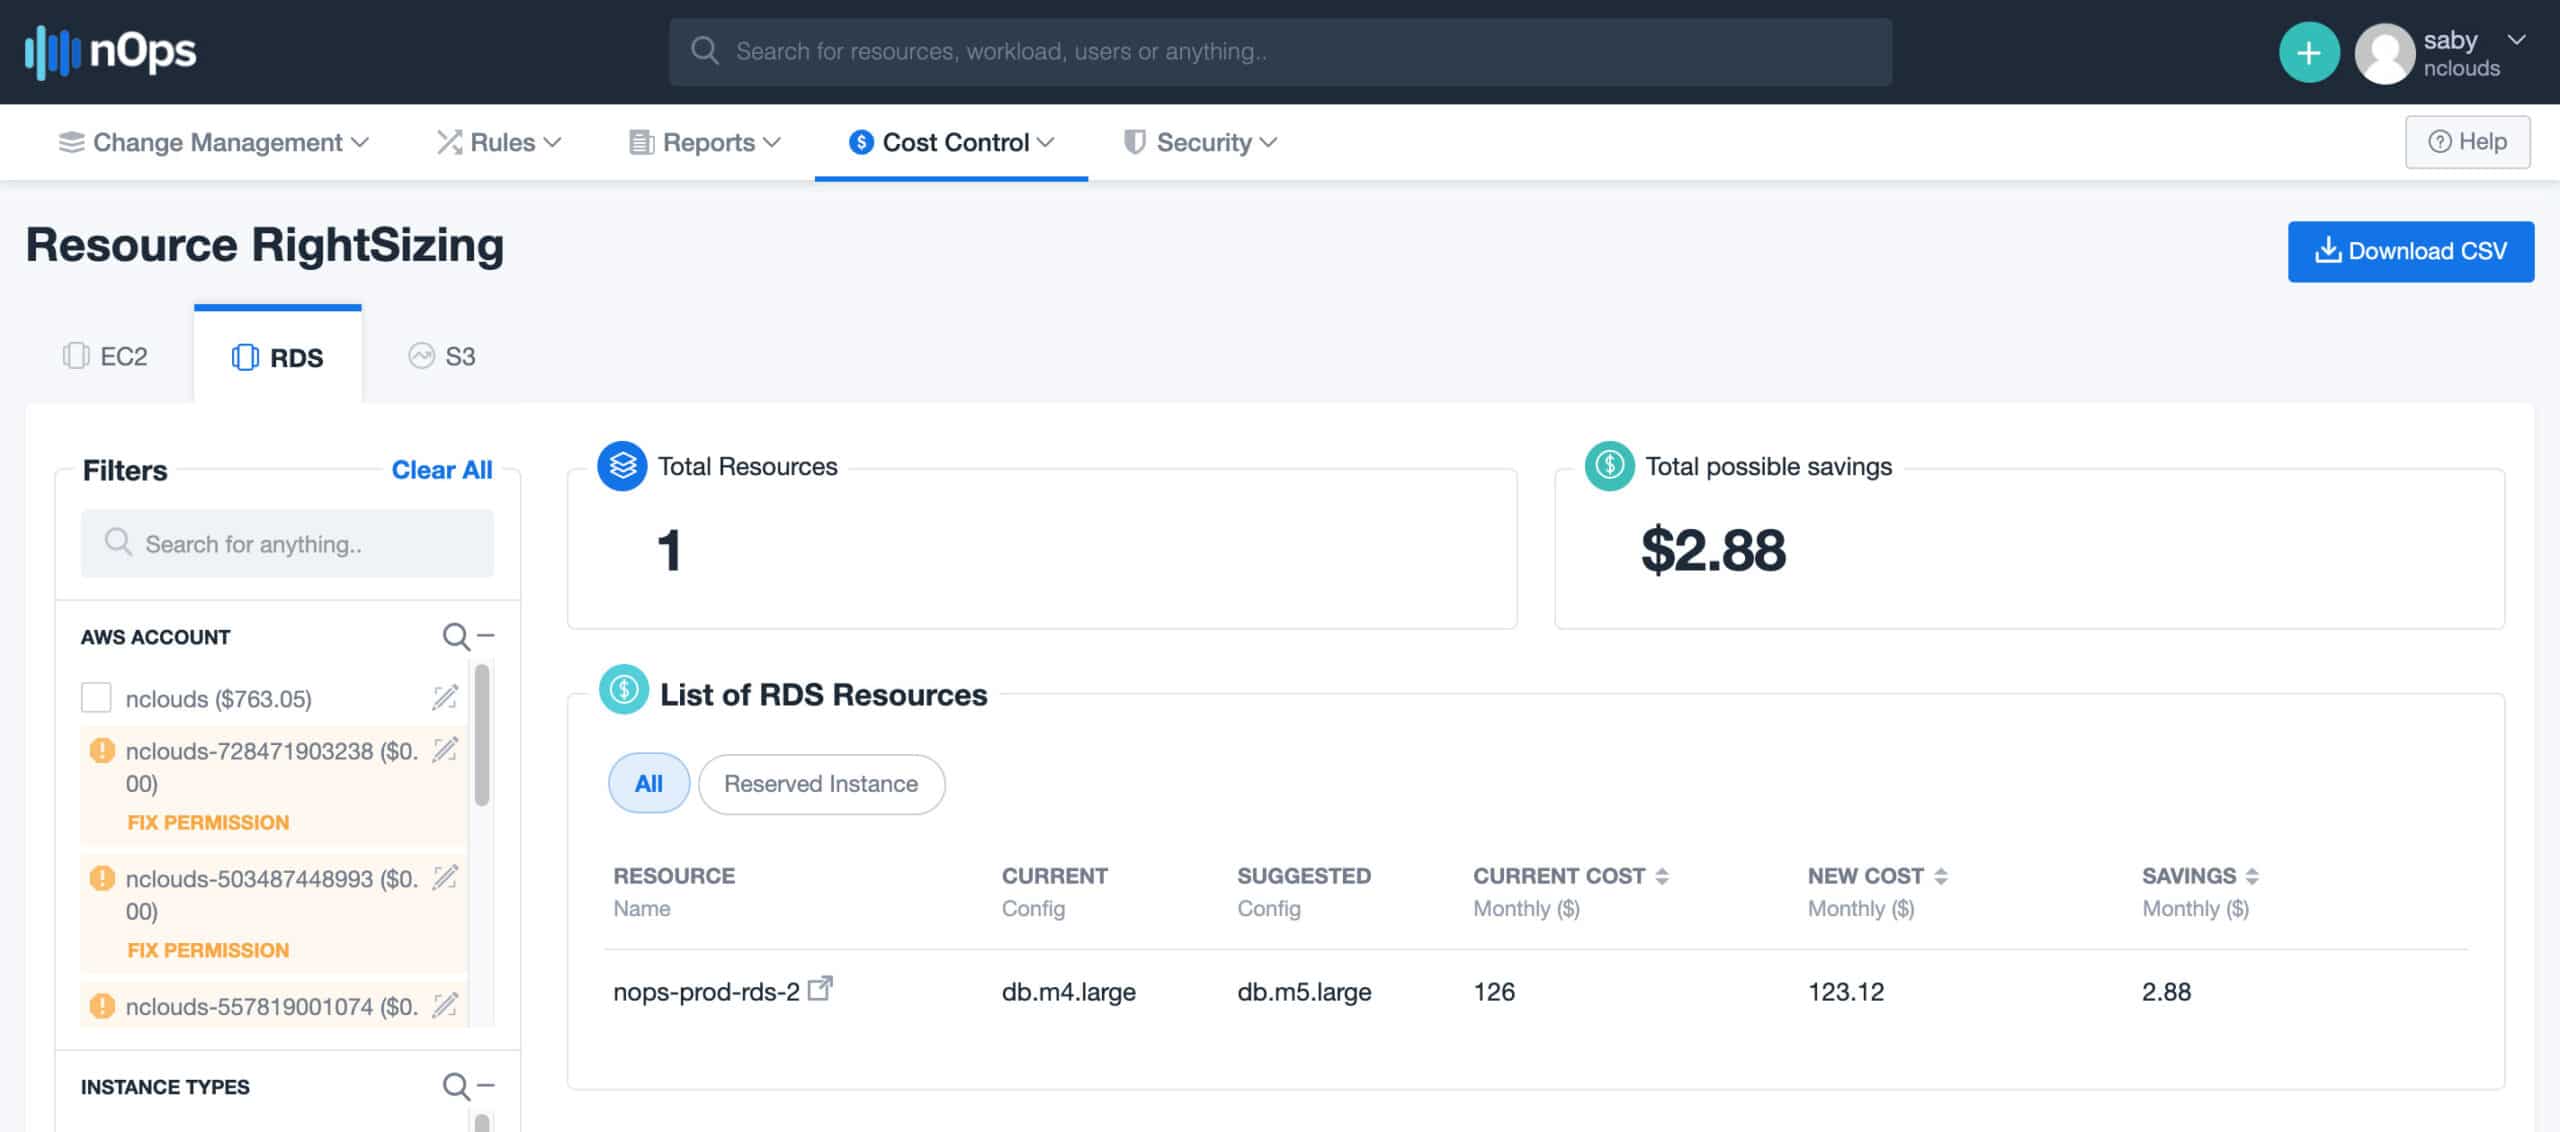Click the nops-prod-rds-2 resource name
The width and height of the screenshot is (2560, 1132).
coord(706,992)
